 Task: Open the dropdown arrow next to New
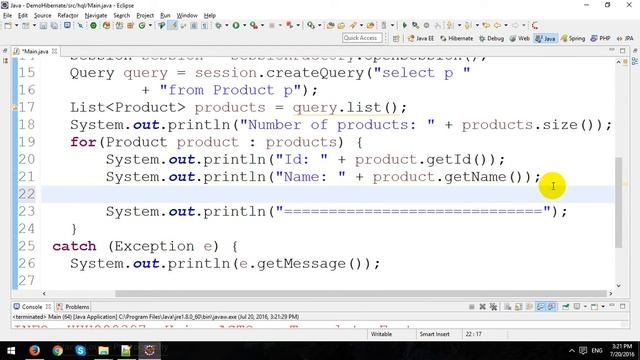coord(16,25)
